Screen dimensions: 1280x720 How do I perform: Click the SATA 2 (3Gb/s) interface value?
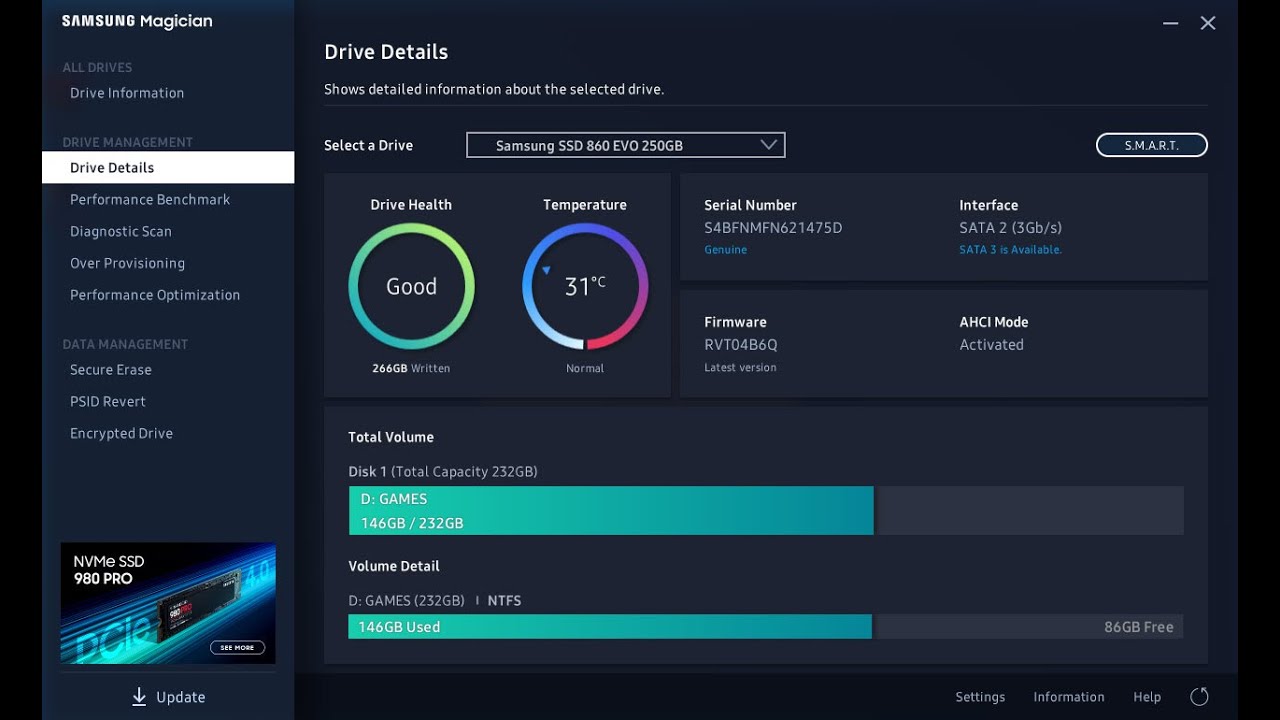[x=1011, y=228]
